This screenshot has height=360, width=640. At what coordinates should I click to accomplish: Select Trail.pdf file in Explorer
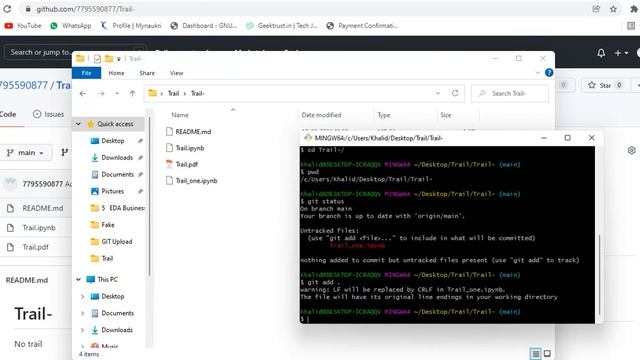(x=182, y=164)
